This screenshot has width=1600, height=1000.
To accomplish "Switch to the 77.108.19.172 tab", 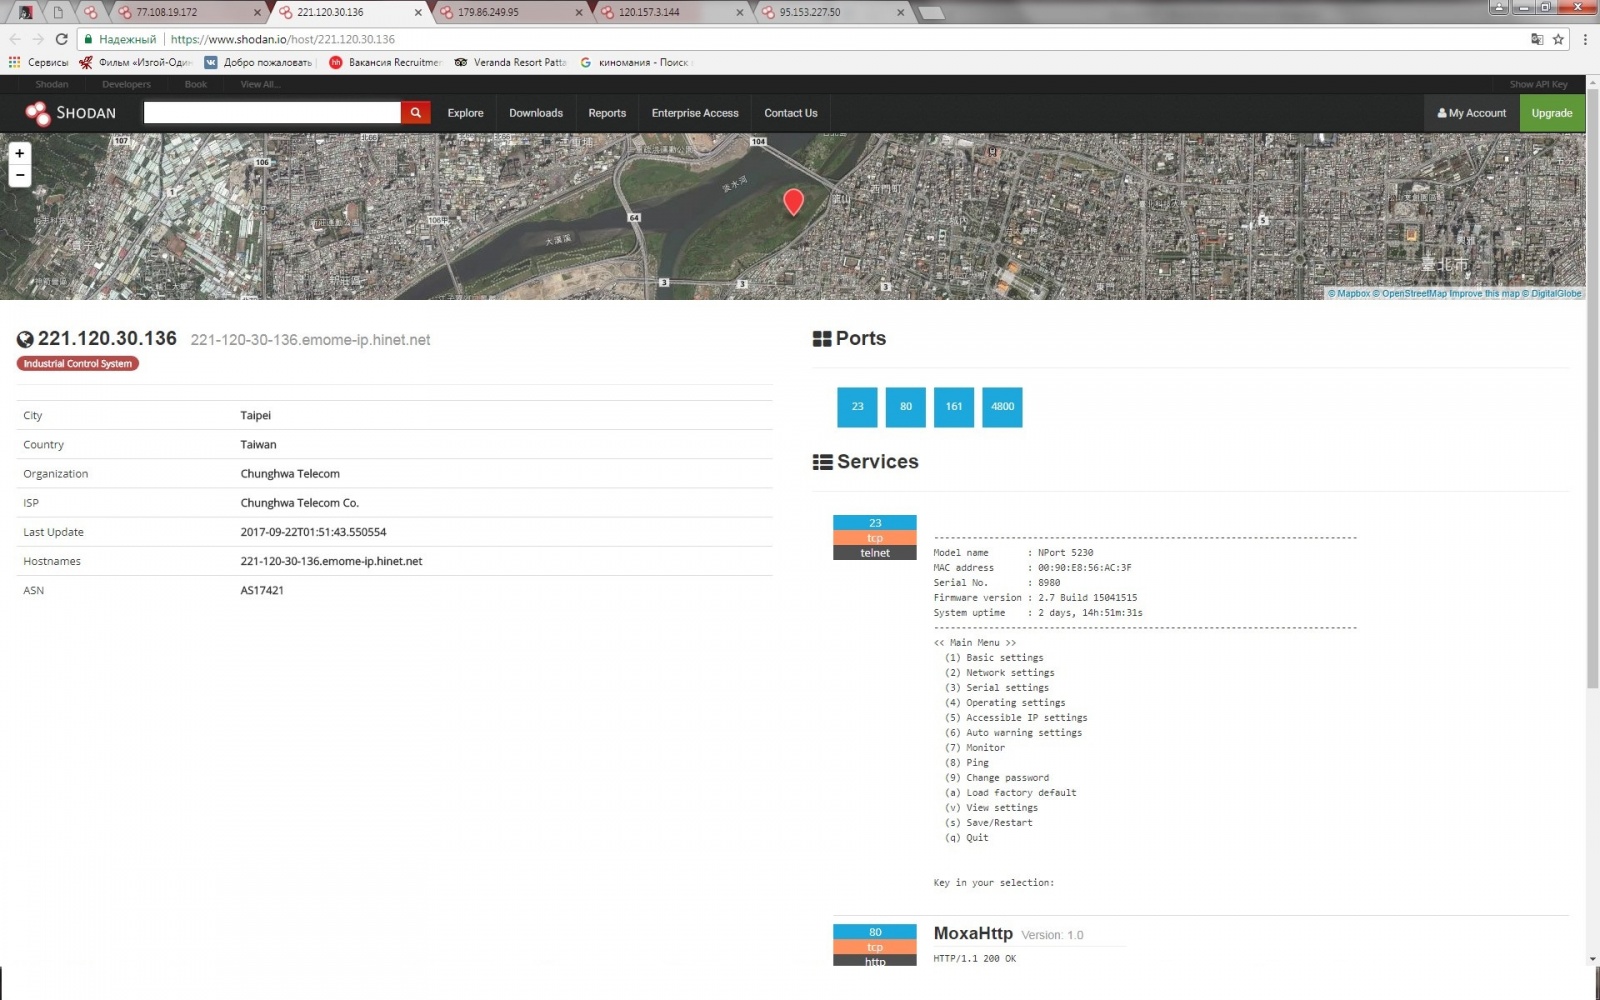I will click(x=187, y=13).
